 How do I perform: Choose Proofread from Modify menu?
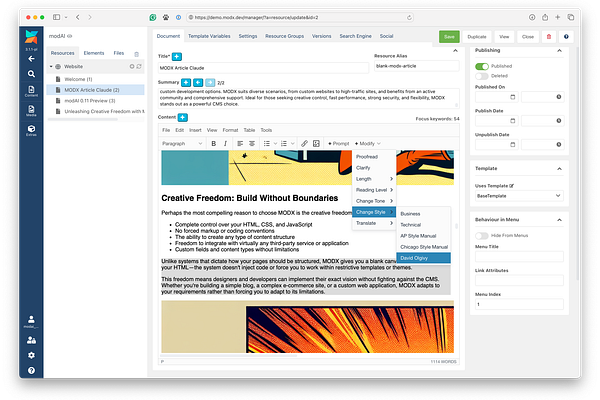click(x=374, y=157)
